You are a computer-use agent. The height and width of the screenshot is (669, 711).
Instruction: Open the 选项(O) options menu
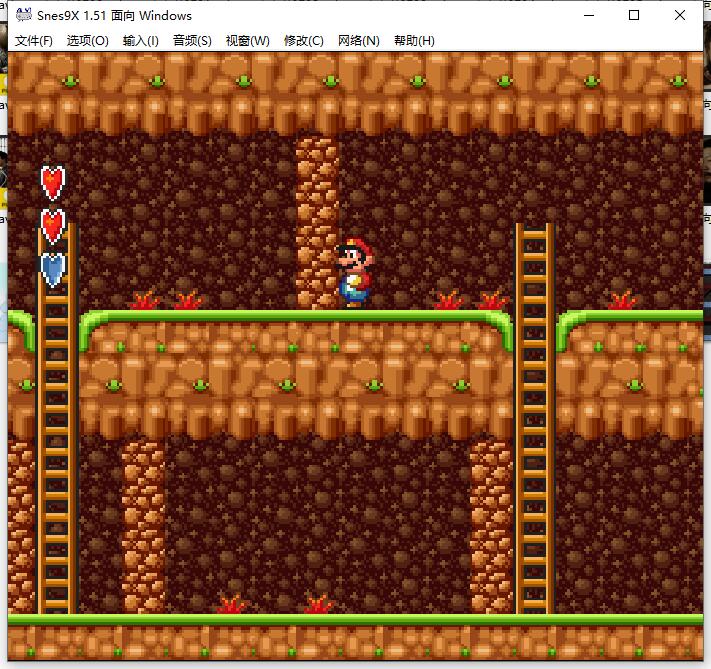coord(88,41)
